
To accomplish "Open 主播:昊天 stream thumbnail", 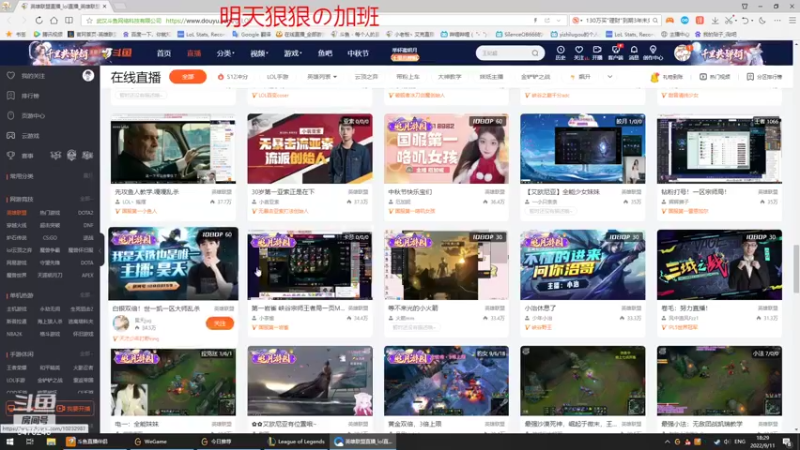I will (173, 264).
